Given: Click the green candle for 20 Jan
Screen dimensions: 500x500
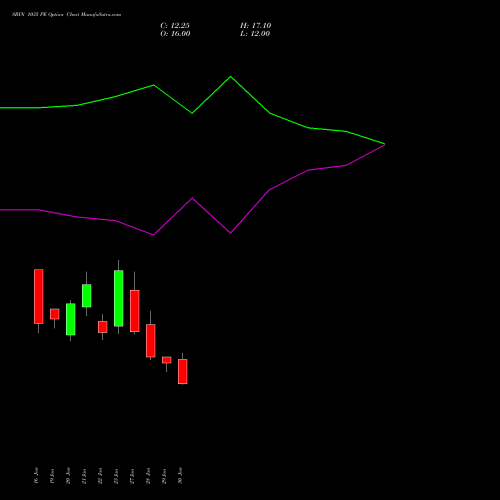Looking at the screenshot, I should pos(71,319).
